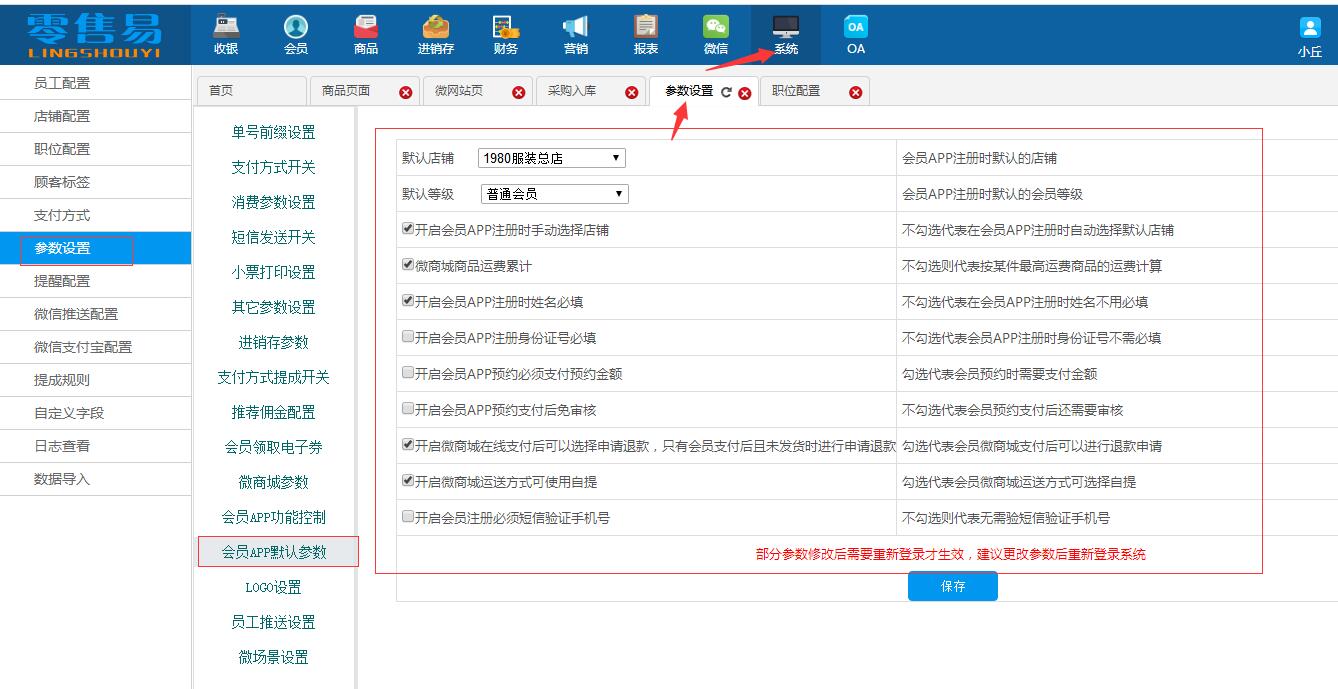Open the 会员 member management module

297,34
